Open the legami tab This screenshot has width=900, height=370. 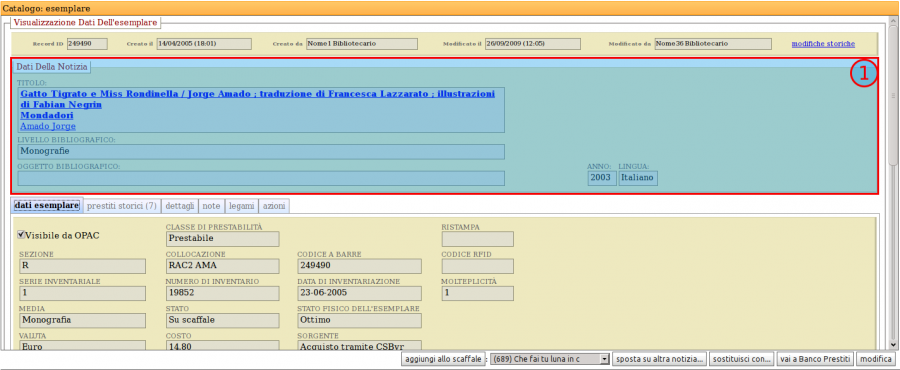tap(241, 205)
